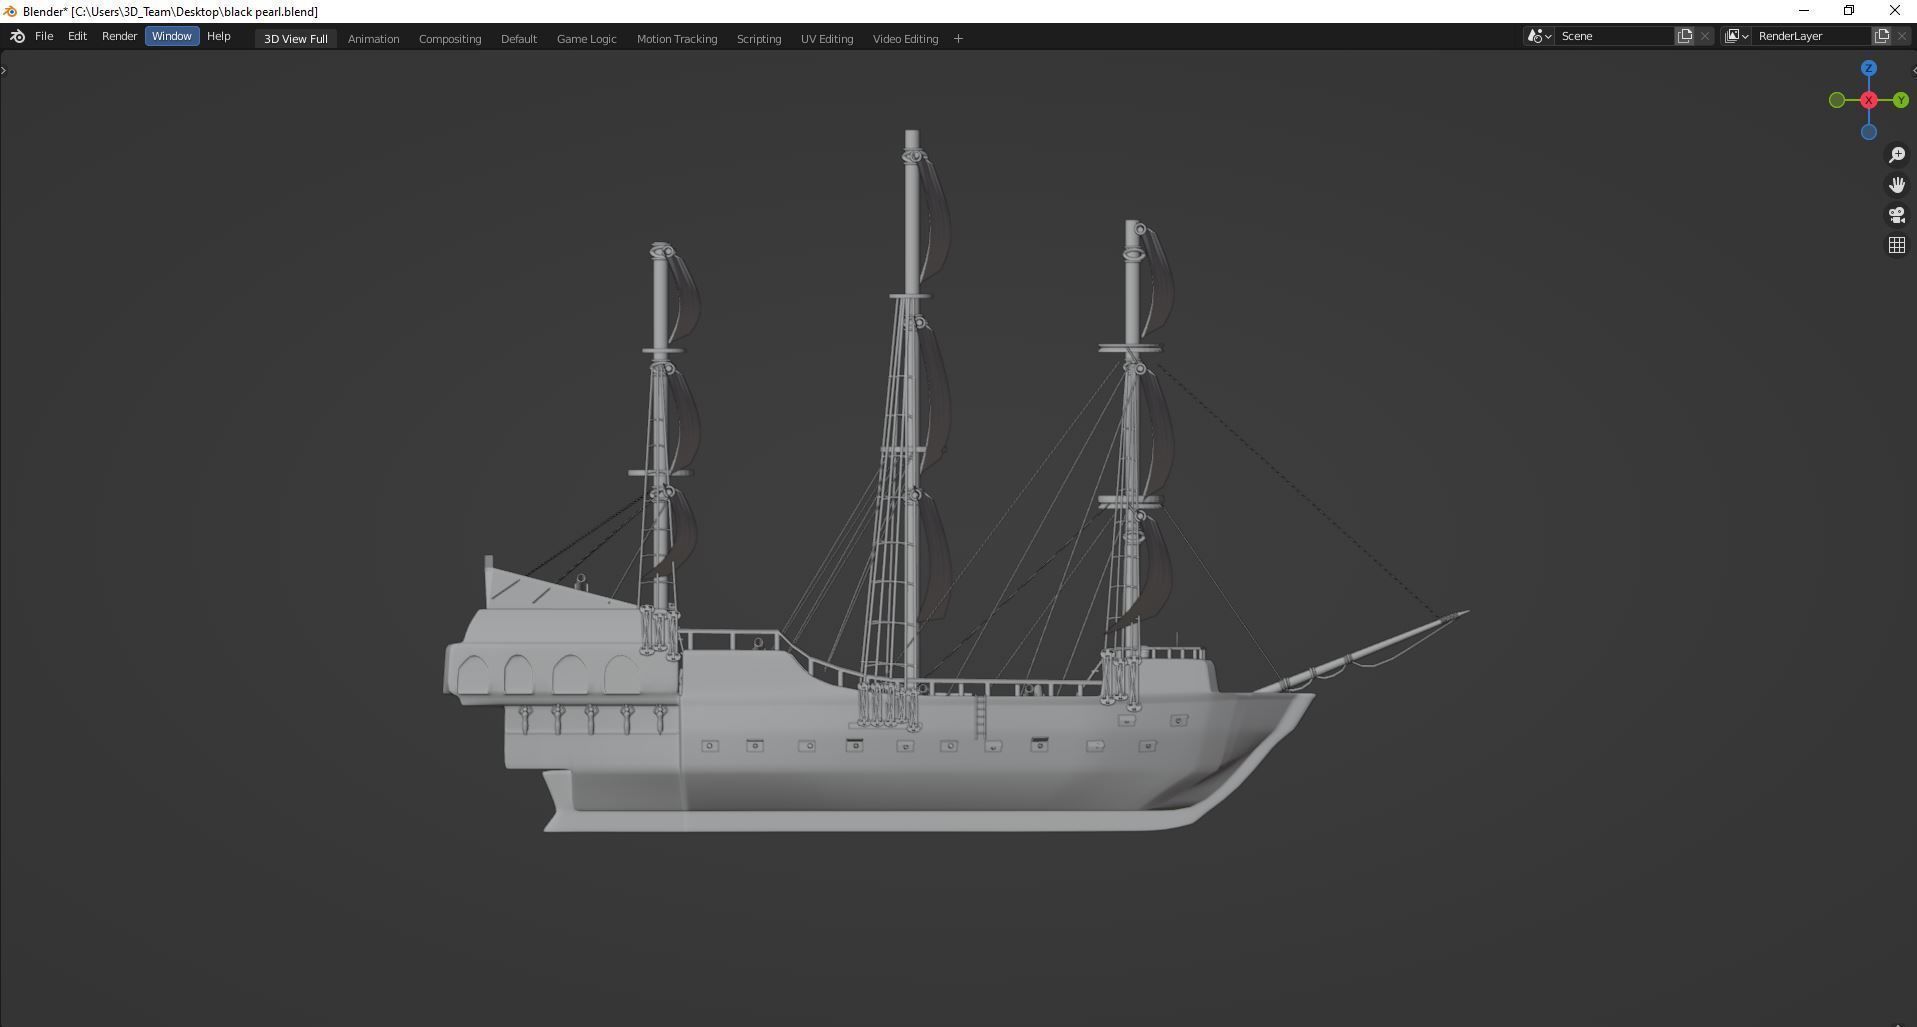Image resolution: width=1917 pixels, height=1027 pixels.
Task: Open the scene browse dropdown
Action: 1539,36
